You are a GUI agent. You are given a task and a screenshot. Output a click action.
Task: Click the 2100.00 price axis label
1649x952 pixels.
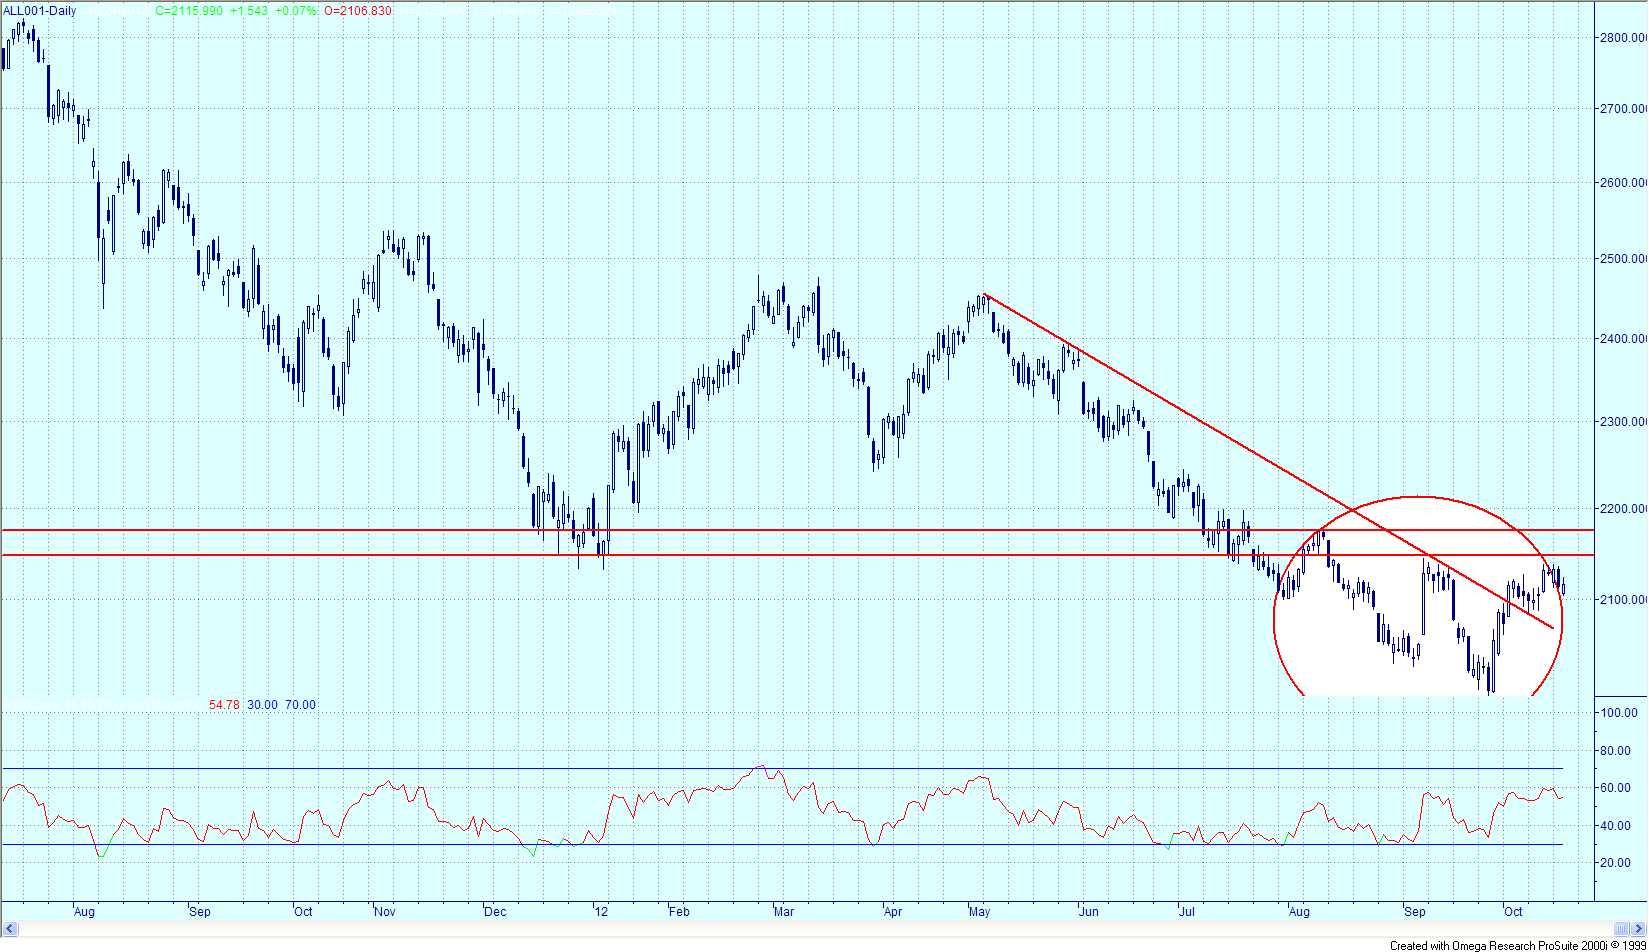coord(1624,600)
